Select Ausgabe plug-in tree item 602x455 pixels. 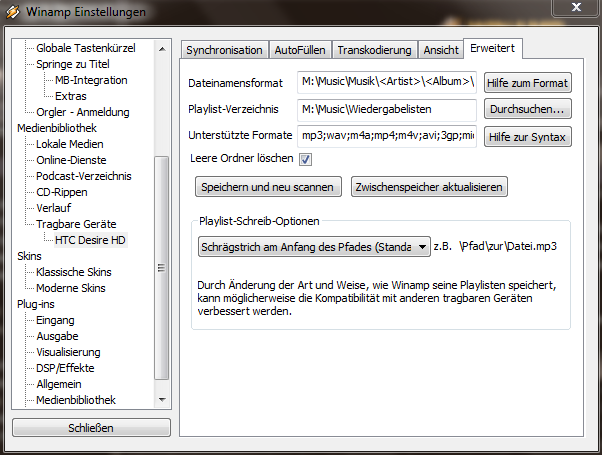[x=57, y=336]
